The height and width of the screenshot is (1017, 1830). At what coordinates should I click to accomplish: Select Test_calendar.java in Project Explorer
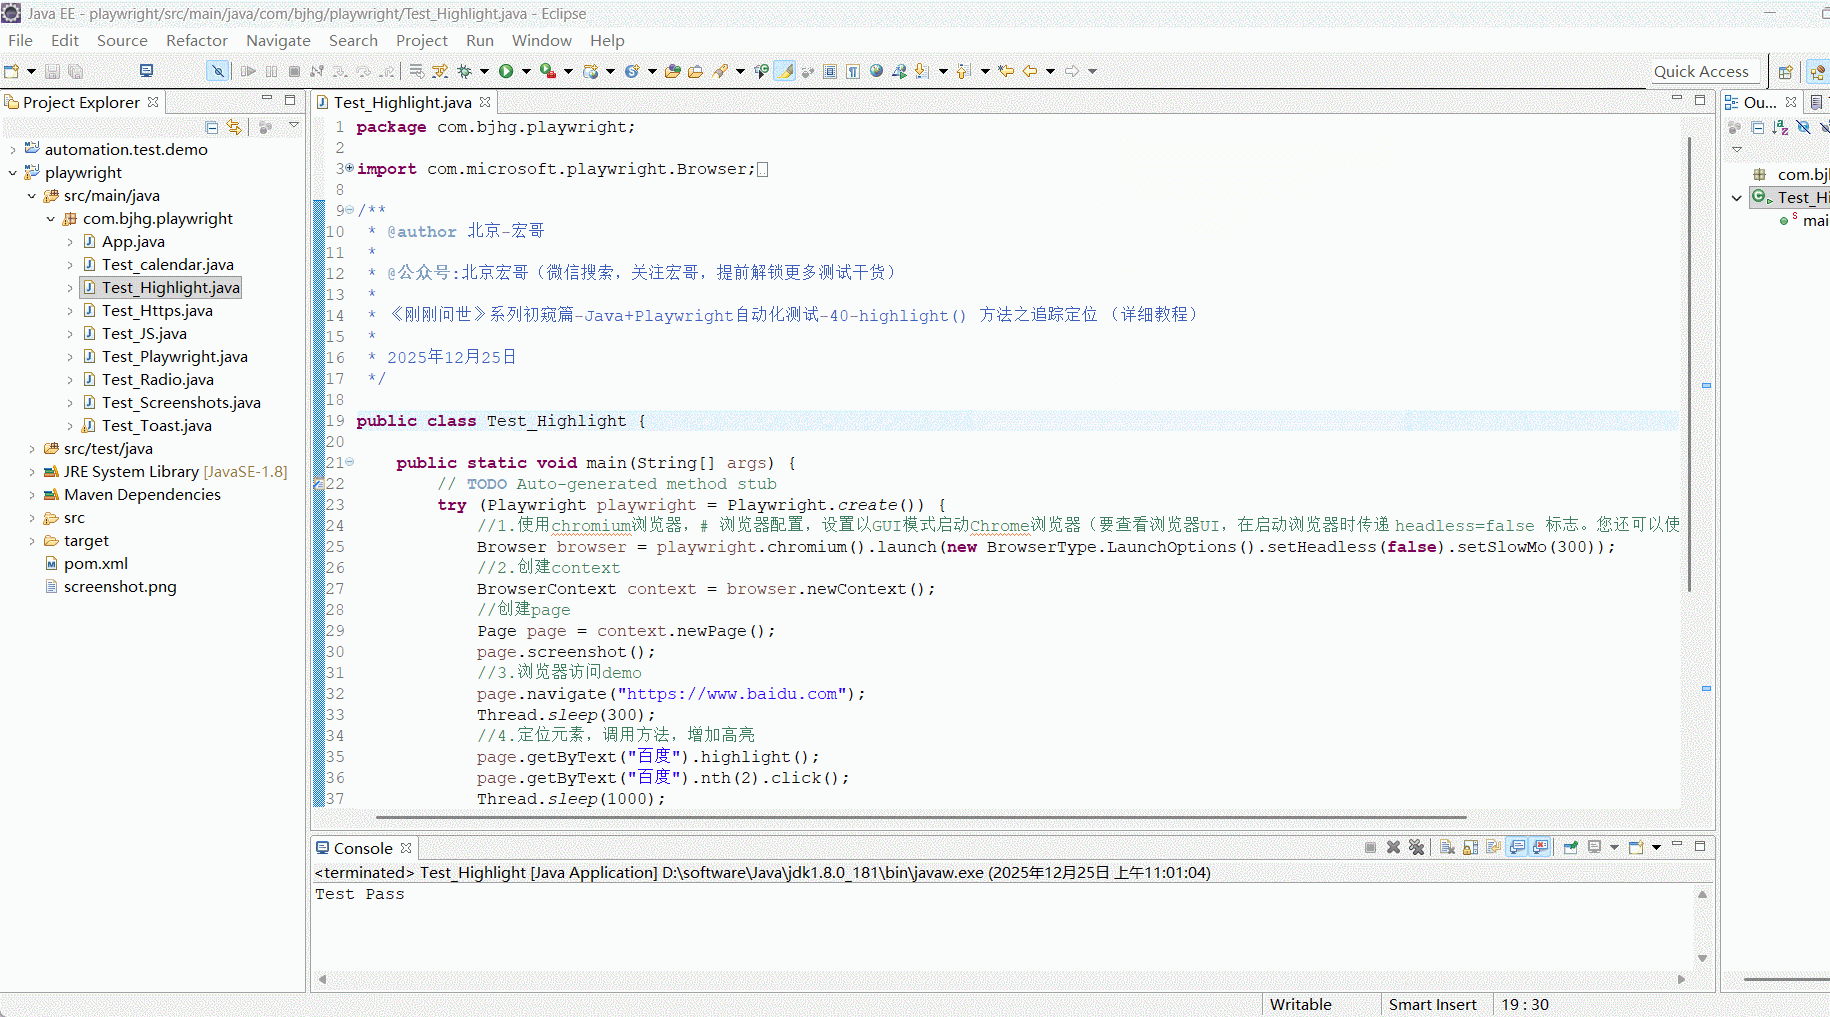pos(168,265)
